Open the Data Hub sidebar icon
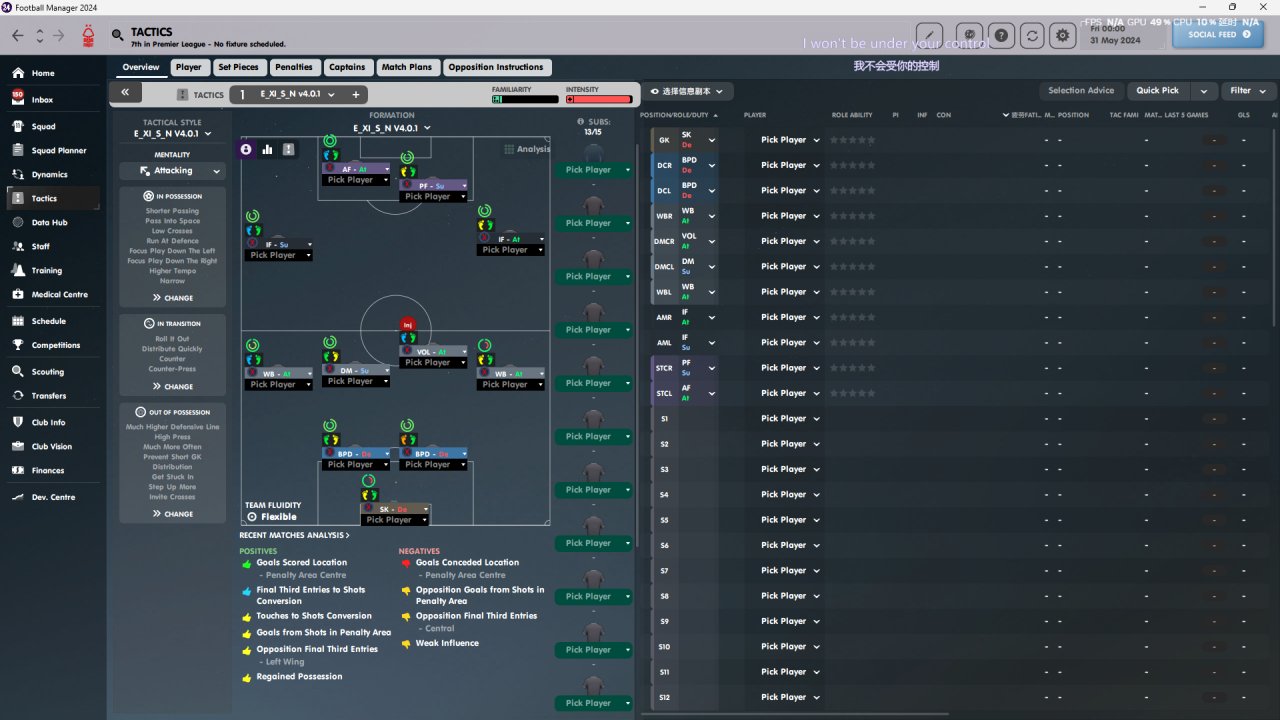 (x=17, y=223)
